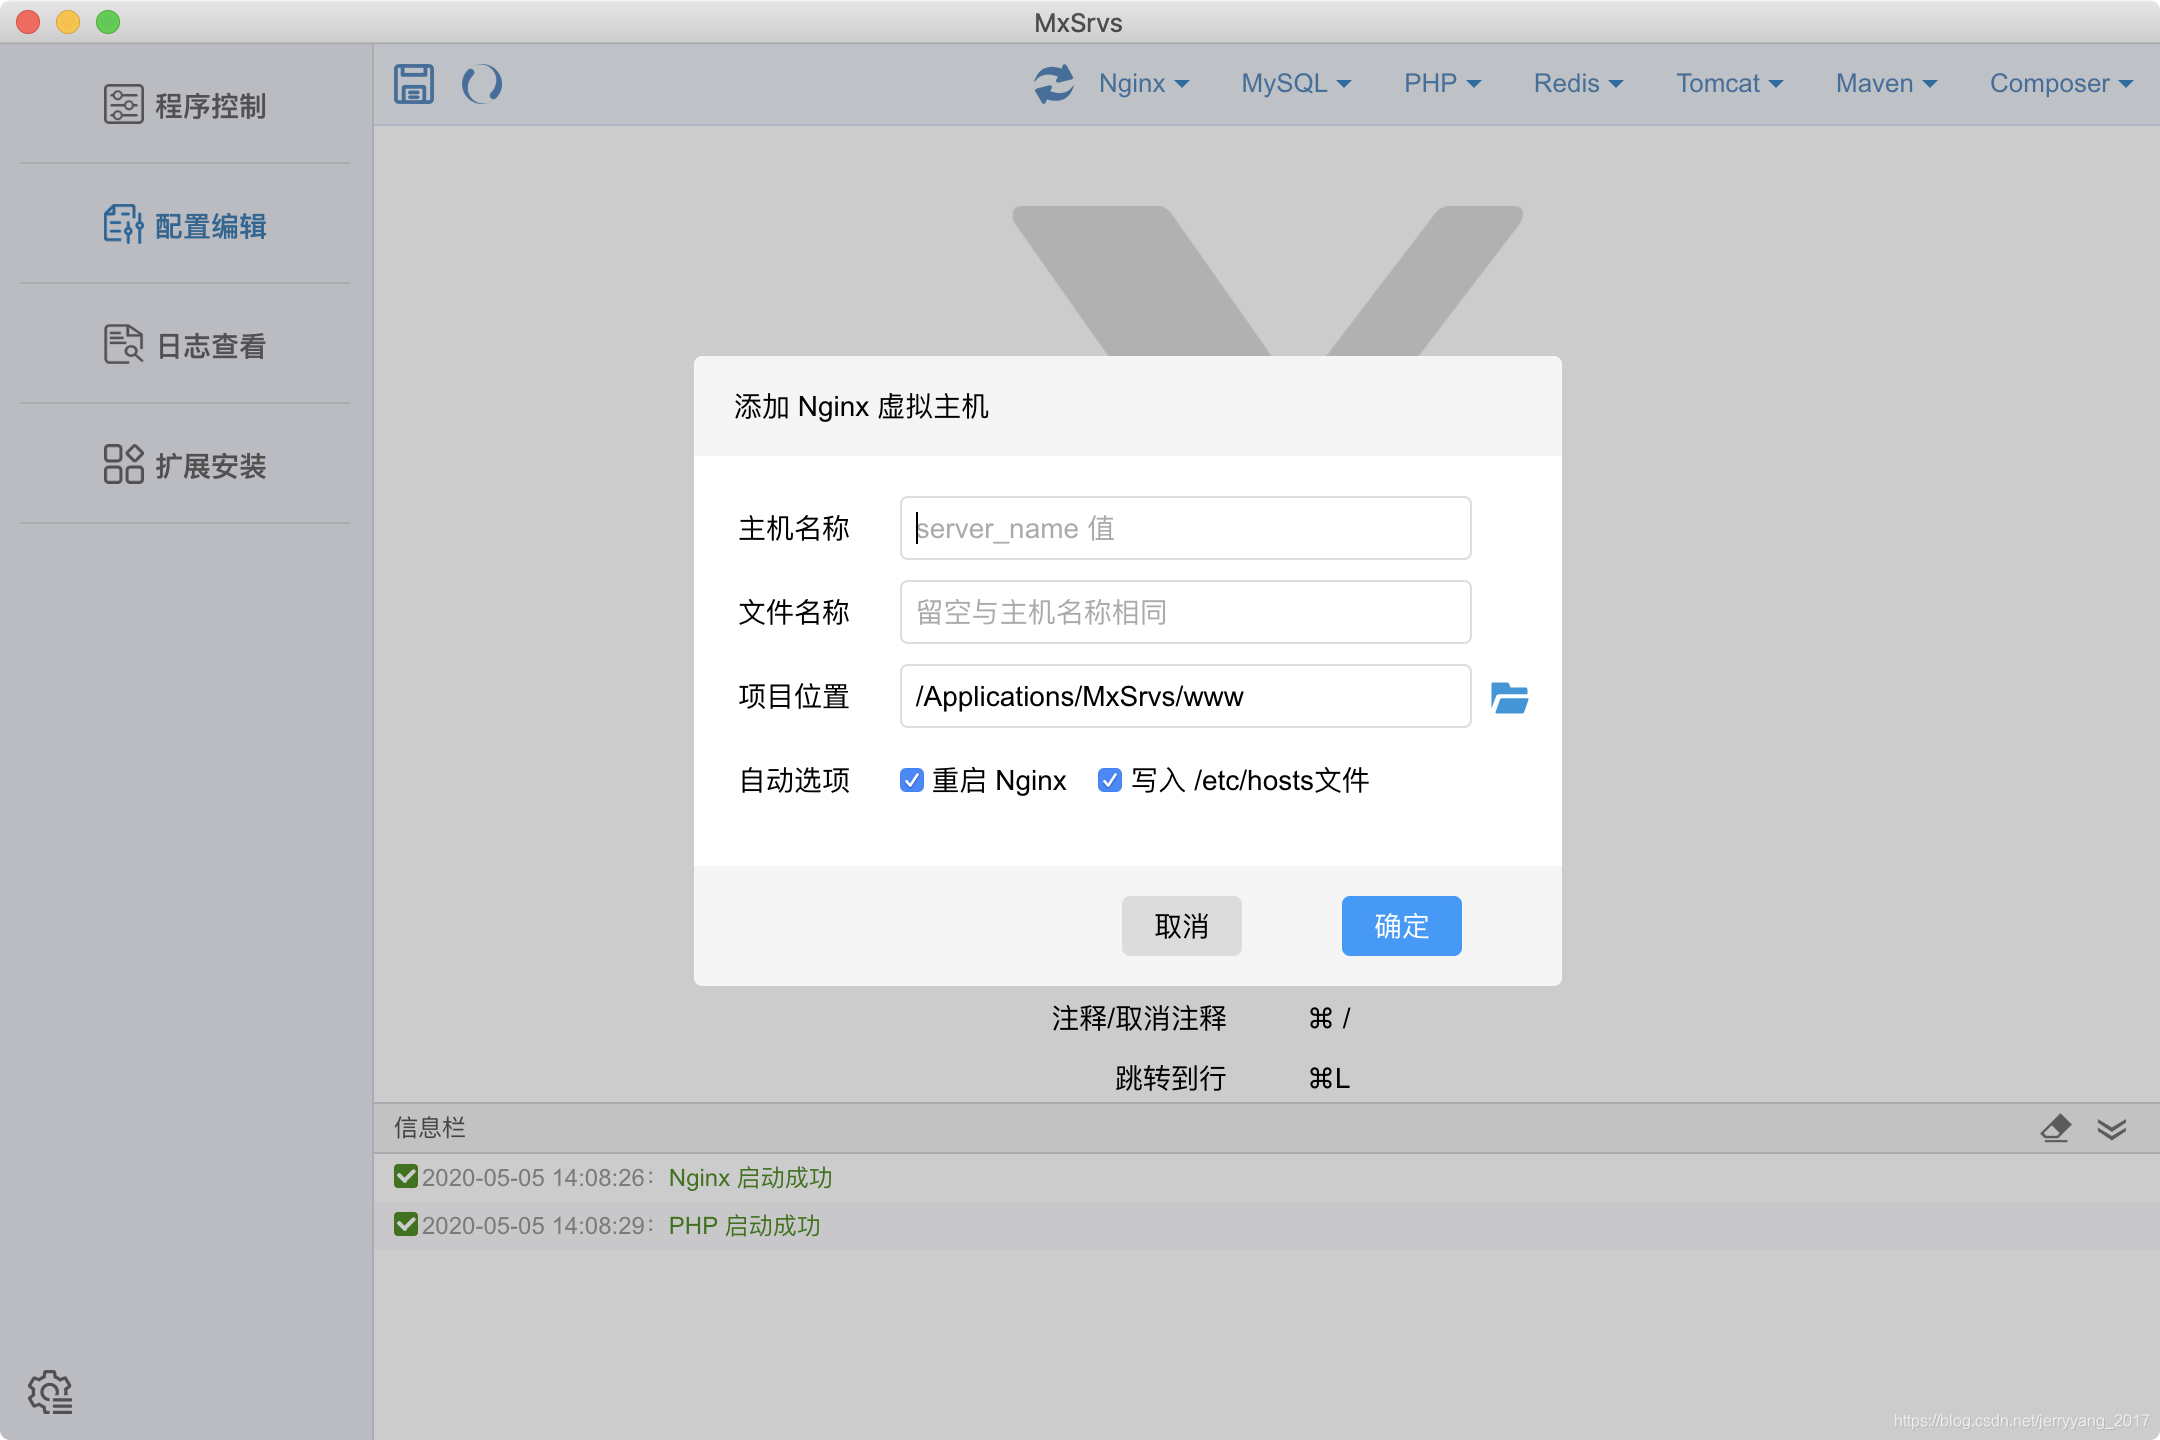Toggle the 写入 /etc/hosts文件 checkbox

pyautogui.click(x=1109, y=780)
